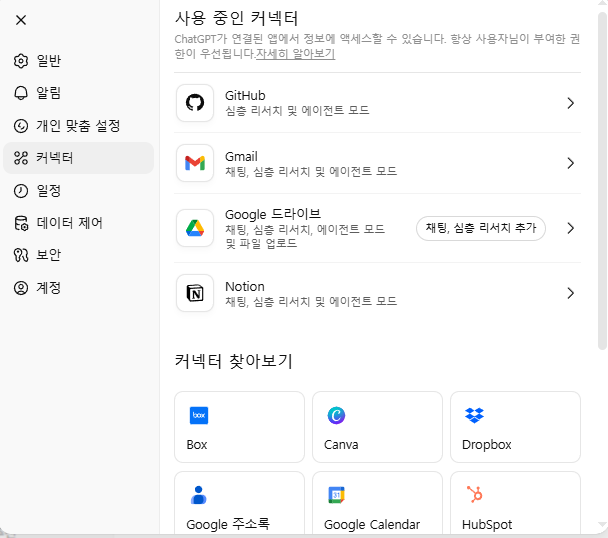Image resolution: width=608 pixels, height=538 pixels.
Task: Click the key icon beside 보안
Action: tap(21, 255)
